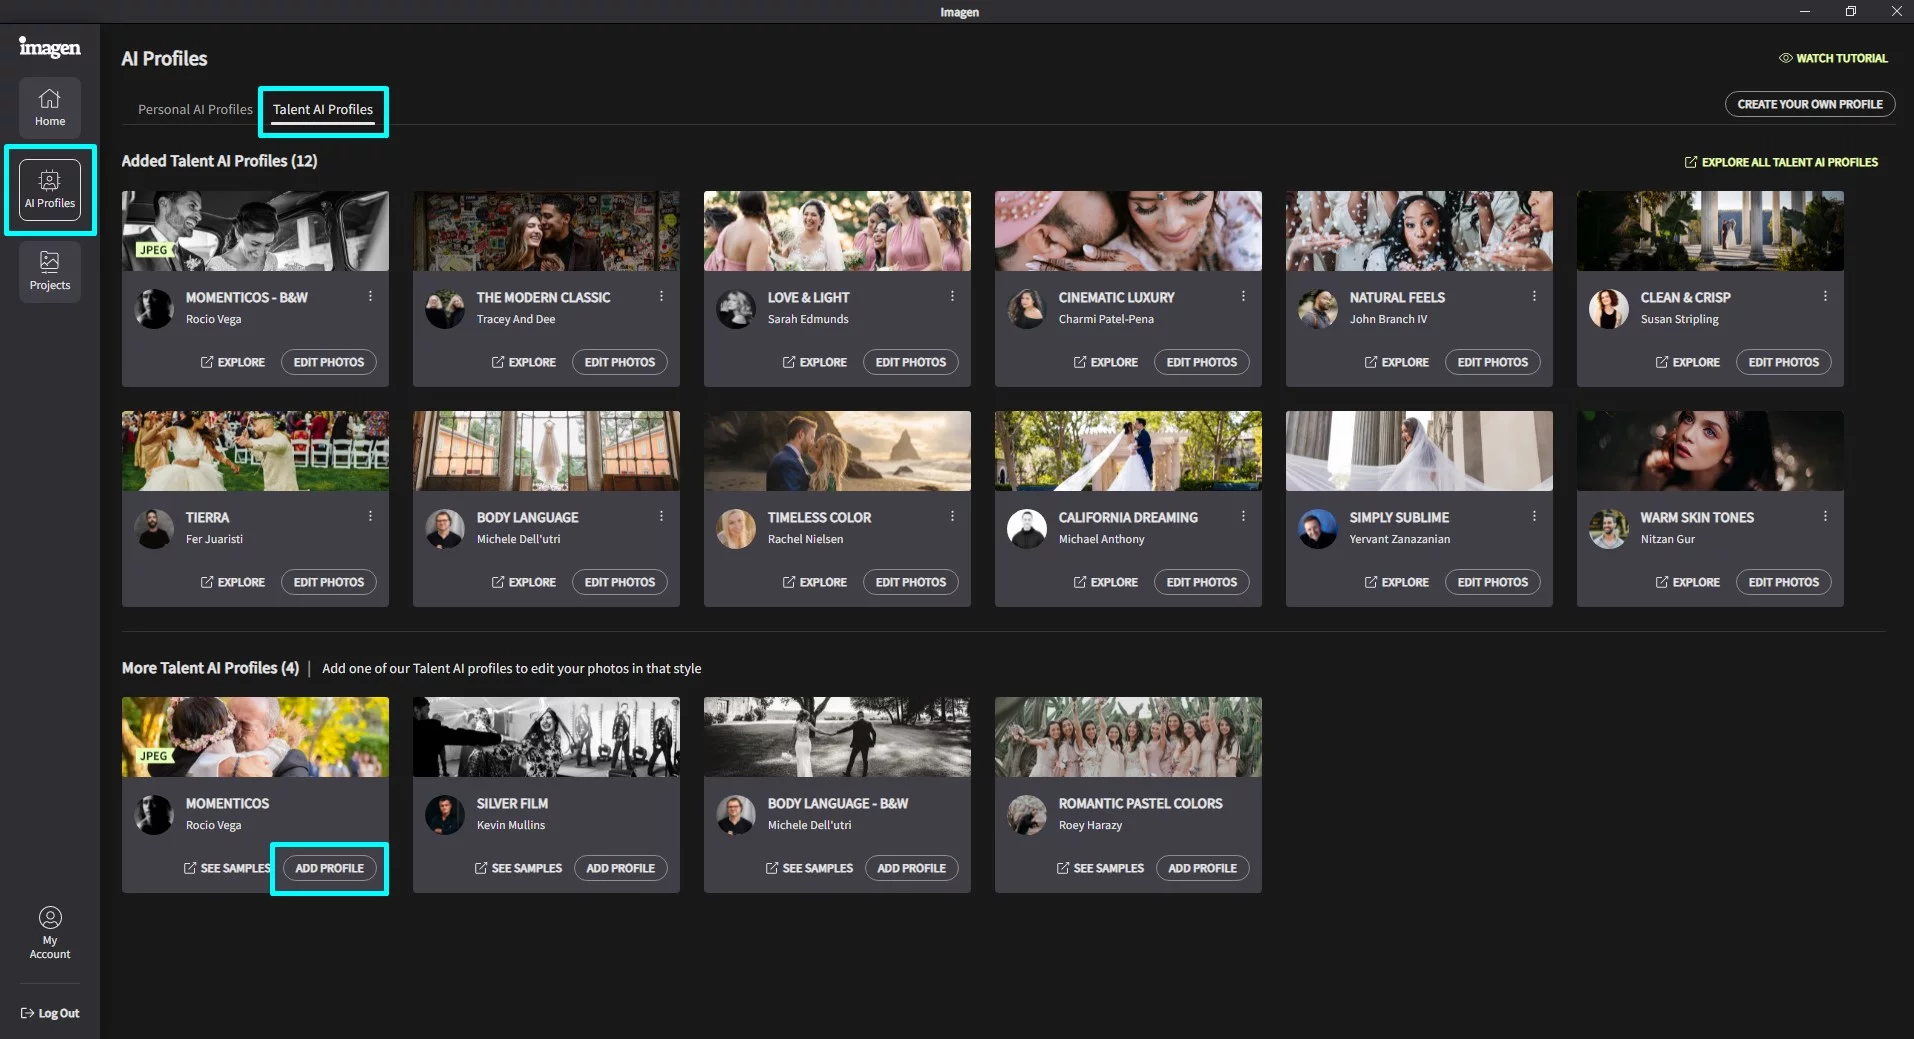This screenshot has height=1039, width=1914.
Task: Click the Romantic Pastel Colors cover thumbnail
Action: (x=1128, y=737)
